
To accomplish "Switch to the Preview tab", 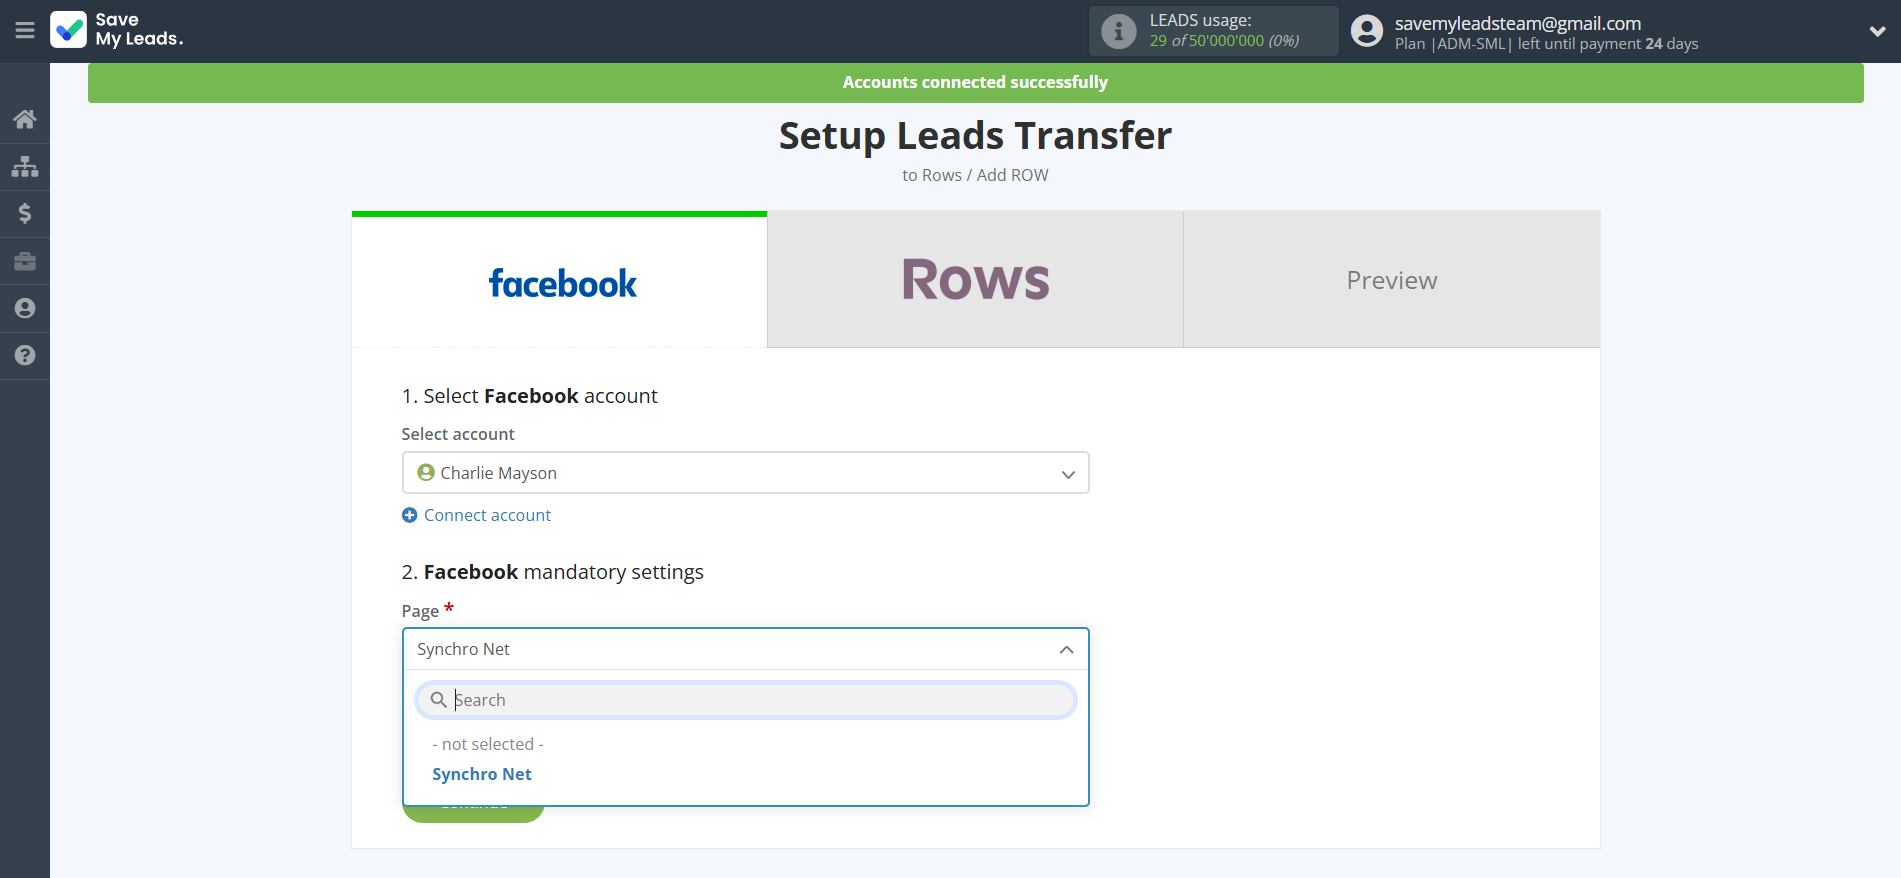I will coord(1392,280).
